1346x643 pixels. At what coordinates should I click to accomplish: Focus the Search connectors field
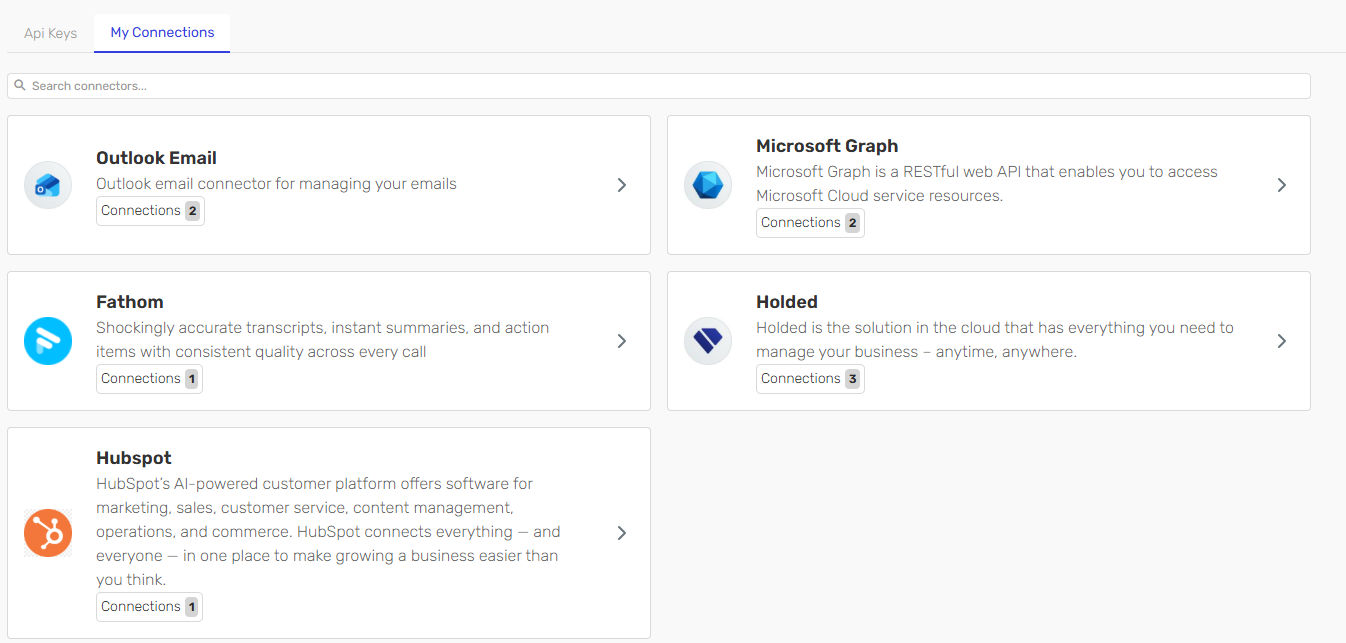(659, 86)
